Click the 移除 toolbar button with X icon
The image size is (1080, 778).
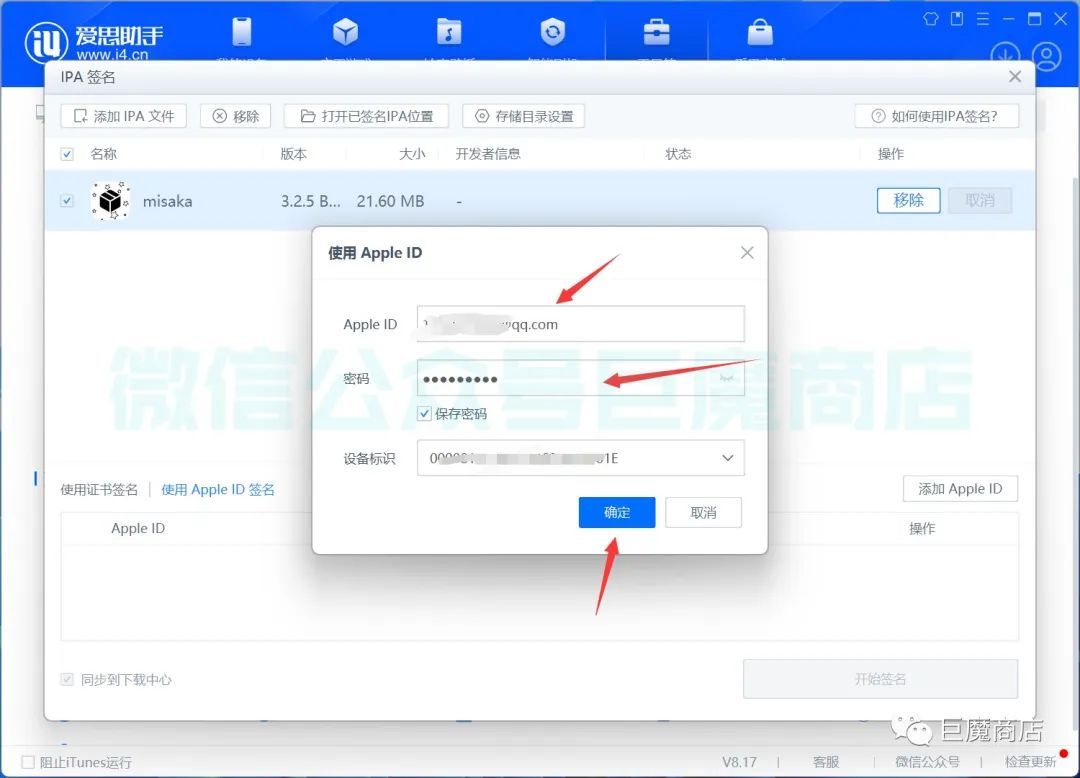tap(236, 116)
